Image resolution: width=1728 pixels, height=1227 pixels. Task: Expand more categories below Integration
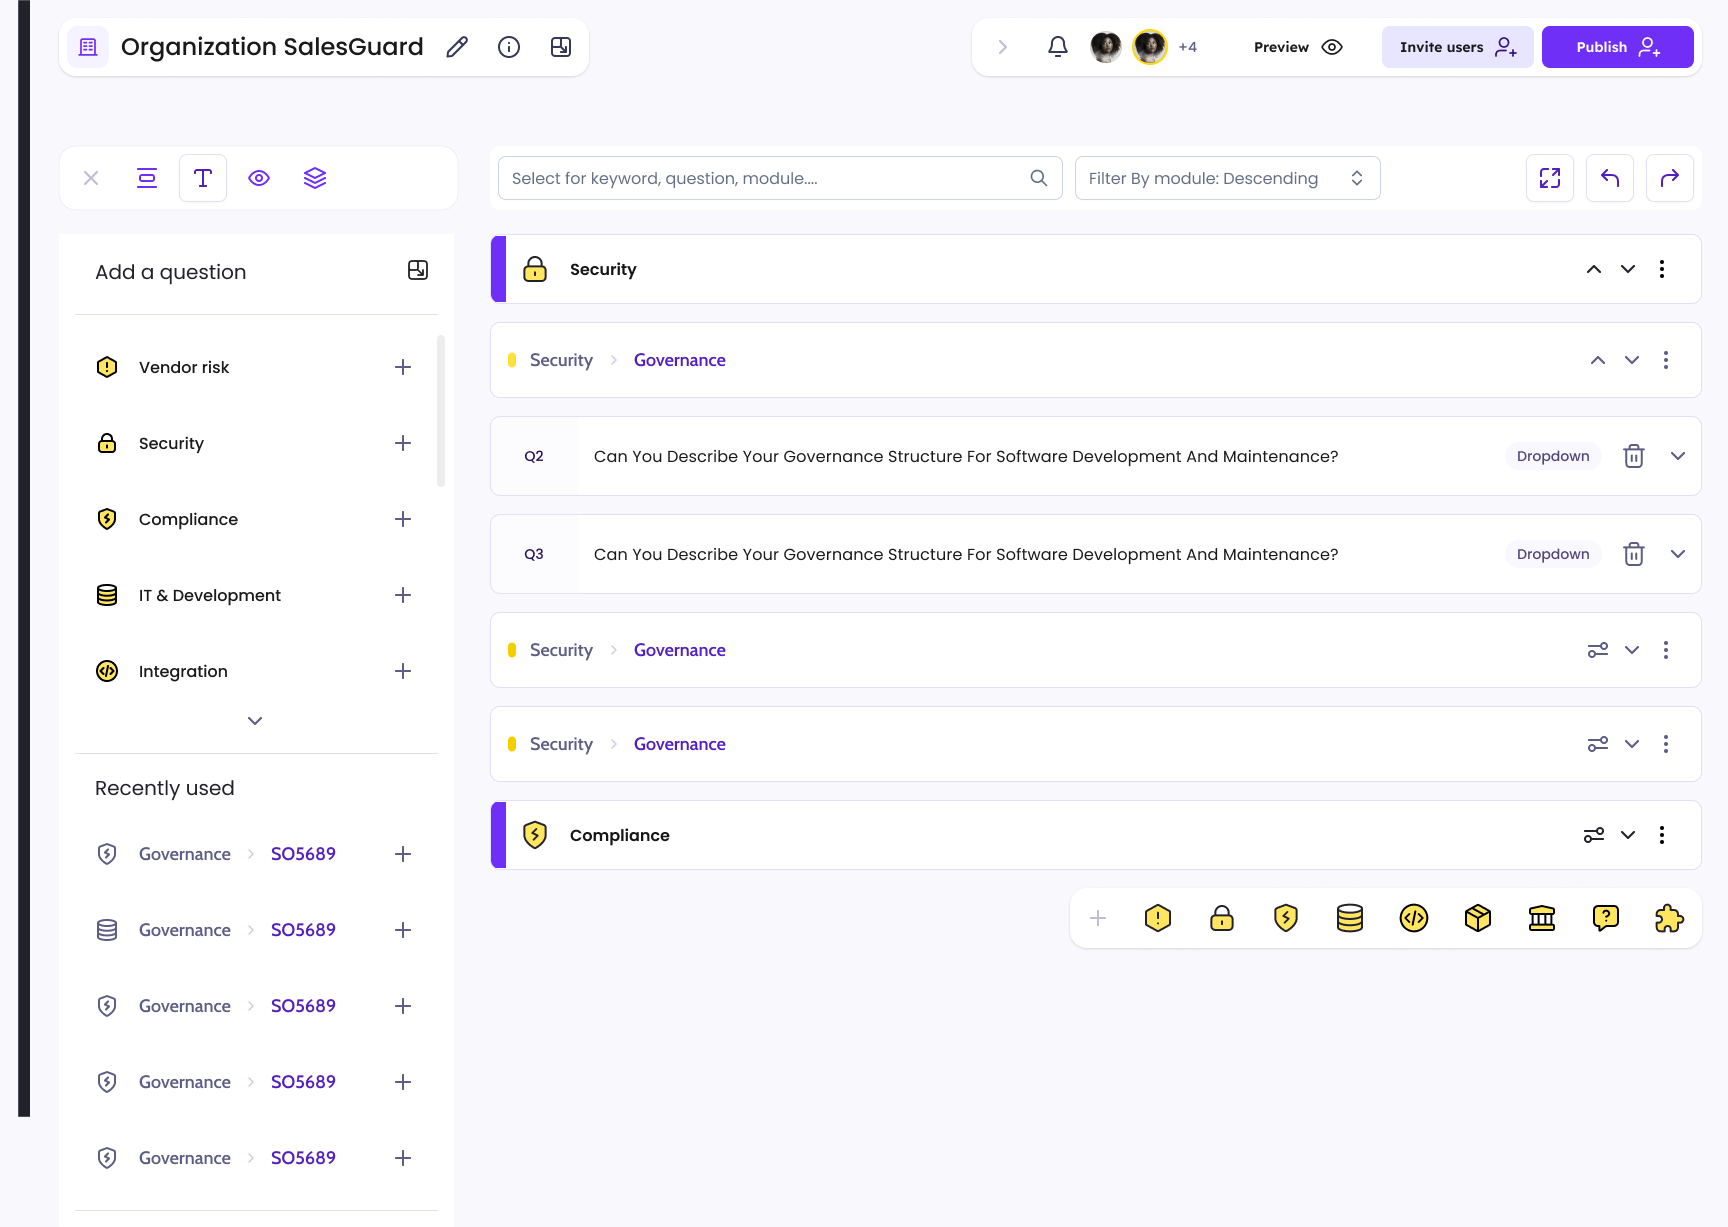click(255, 721)
